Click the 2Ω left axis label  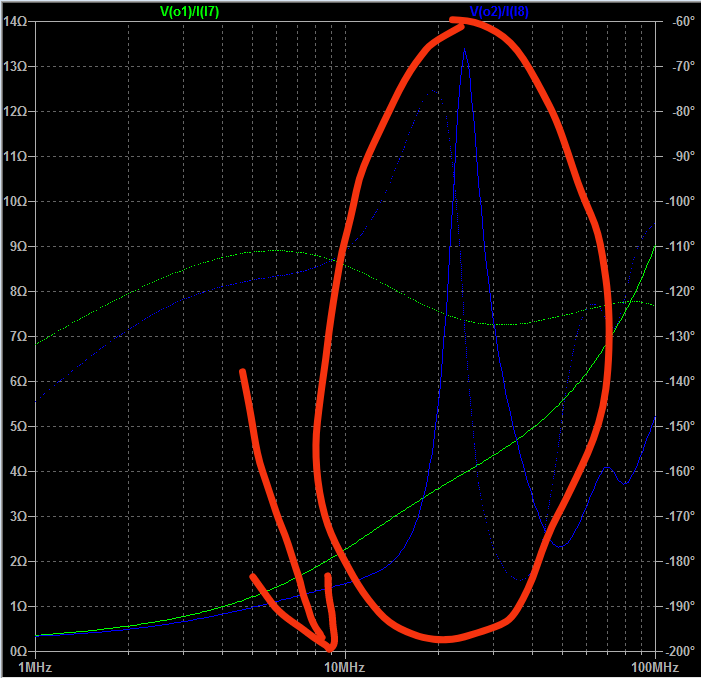18,561
